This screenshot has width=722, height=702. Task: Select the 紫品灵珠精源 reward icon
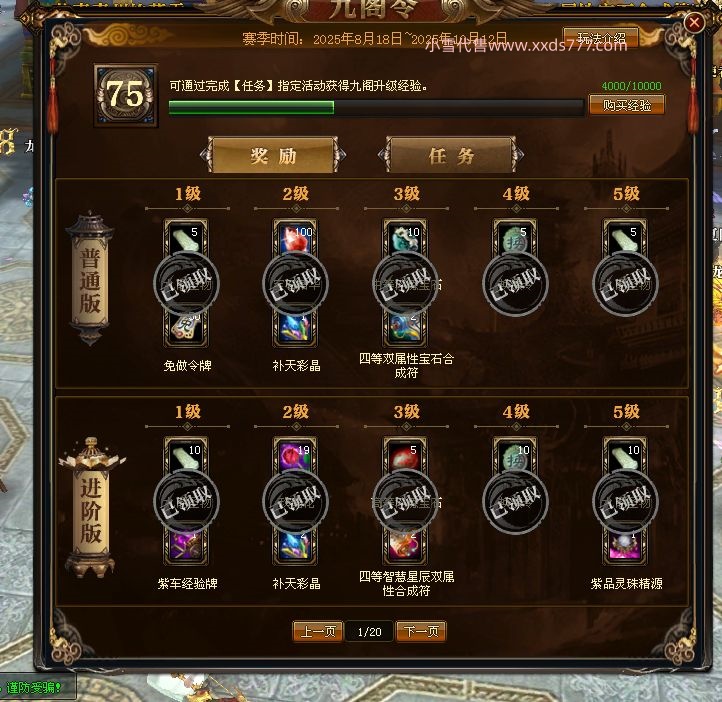[x=625, y=546]
